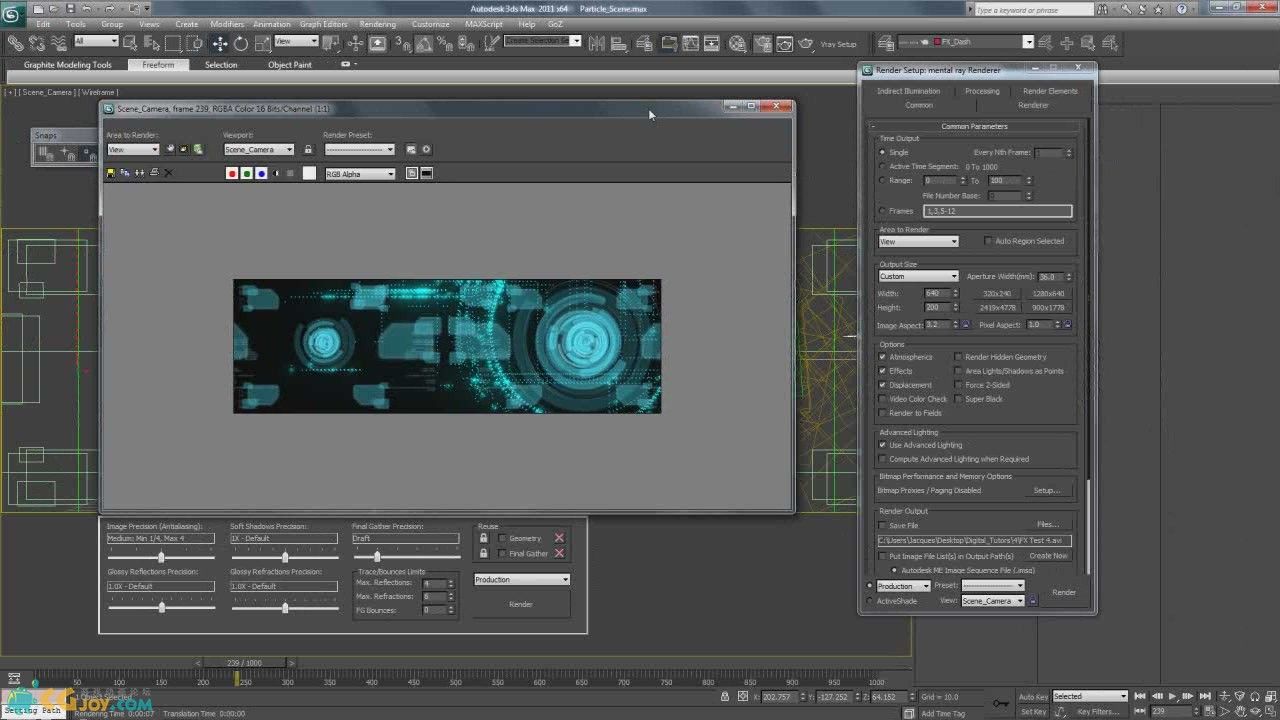Open the Modifiers menu
The image size is (1280, 720).
tap(227, 24)
